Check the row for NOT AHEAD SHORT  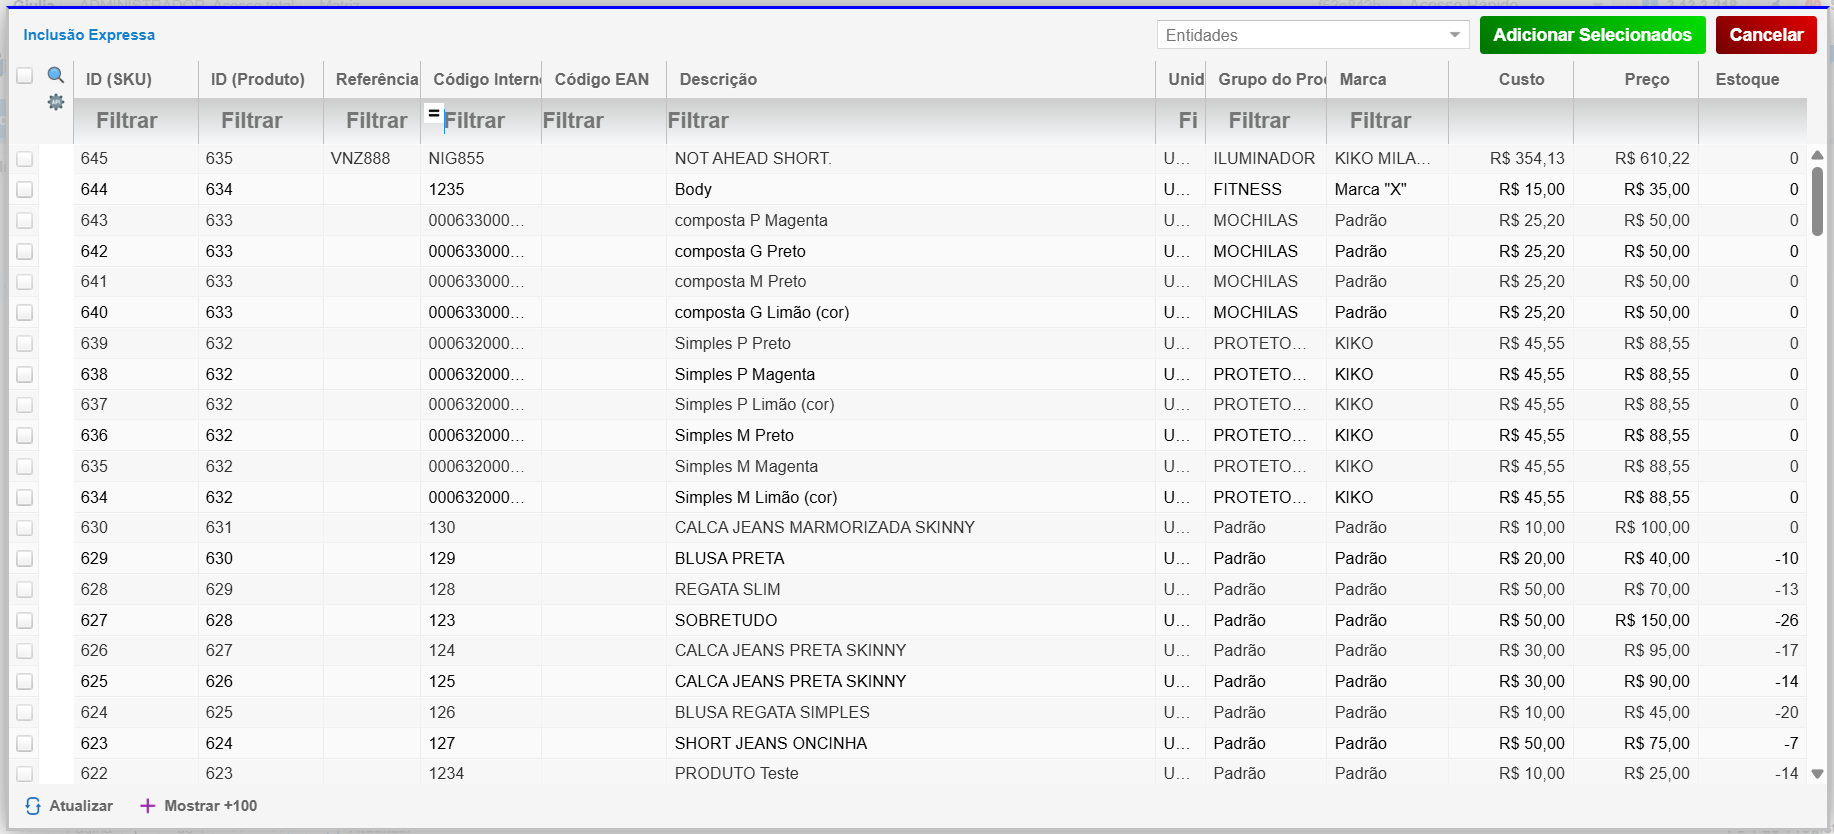(x=25, y=159)
